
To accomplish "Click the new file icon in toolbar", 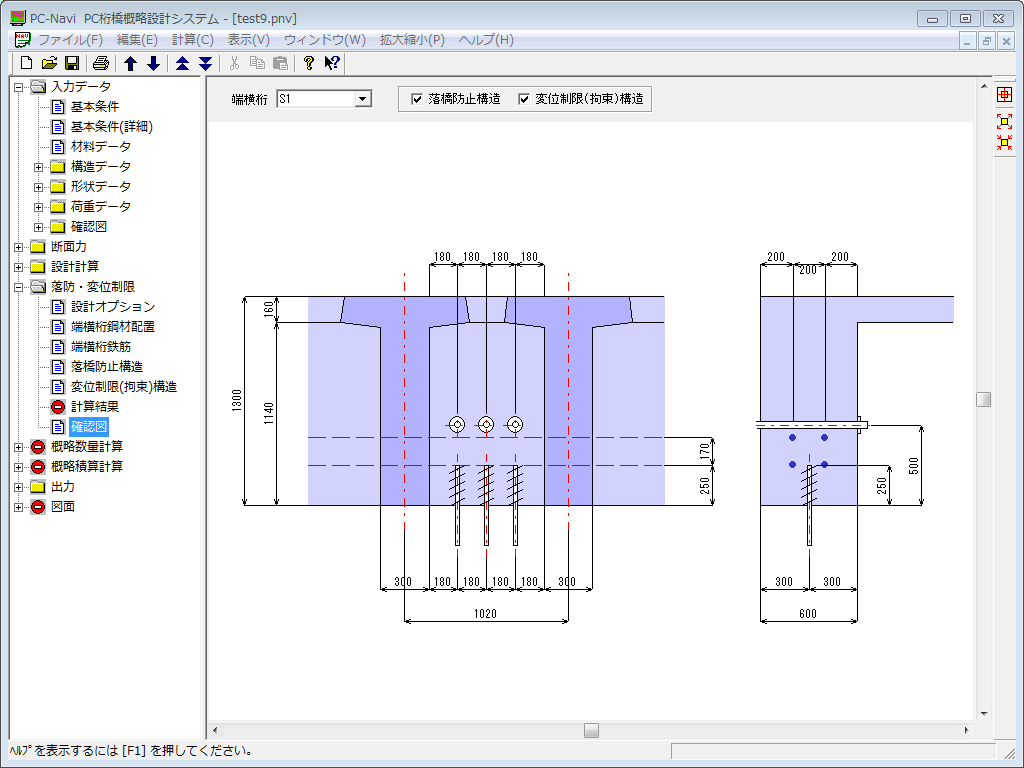I will coord(26,63).
